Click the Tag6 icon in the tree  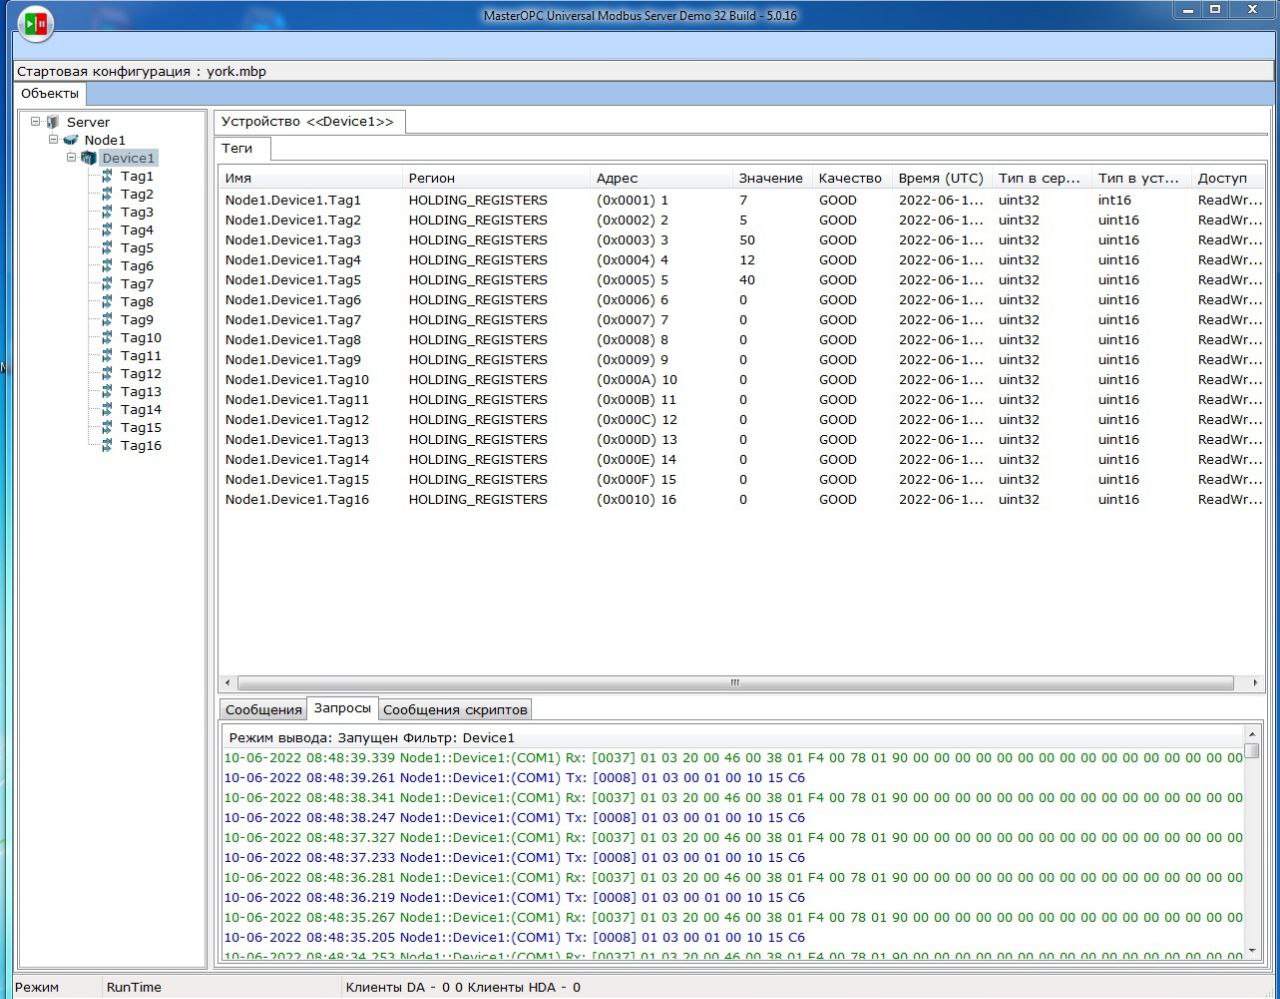point(107,266)
